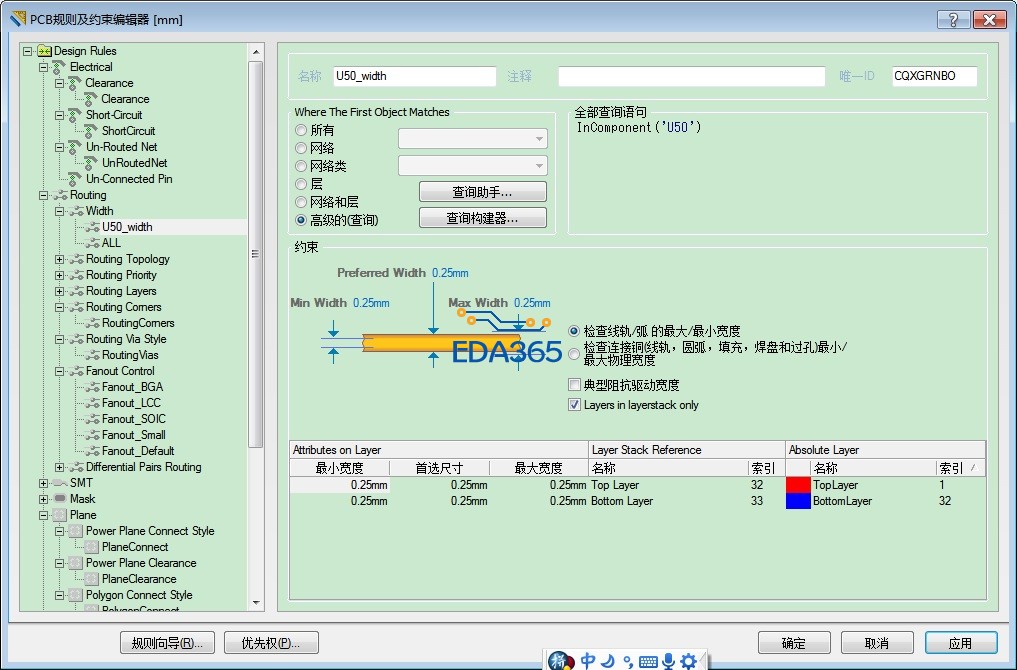Click the Differential Pairs Routing icon
The image size is (1017, 670).
tap(76, 467)
